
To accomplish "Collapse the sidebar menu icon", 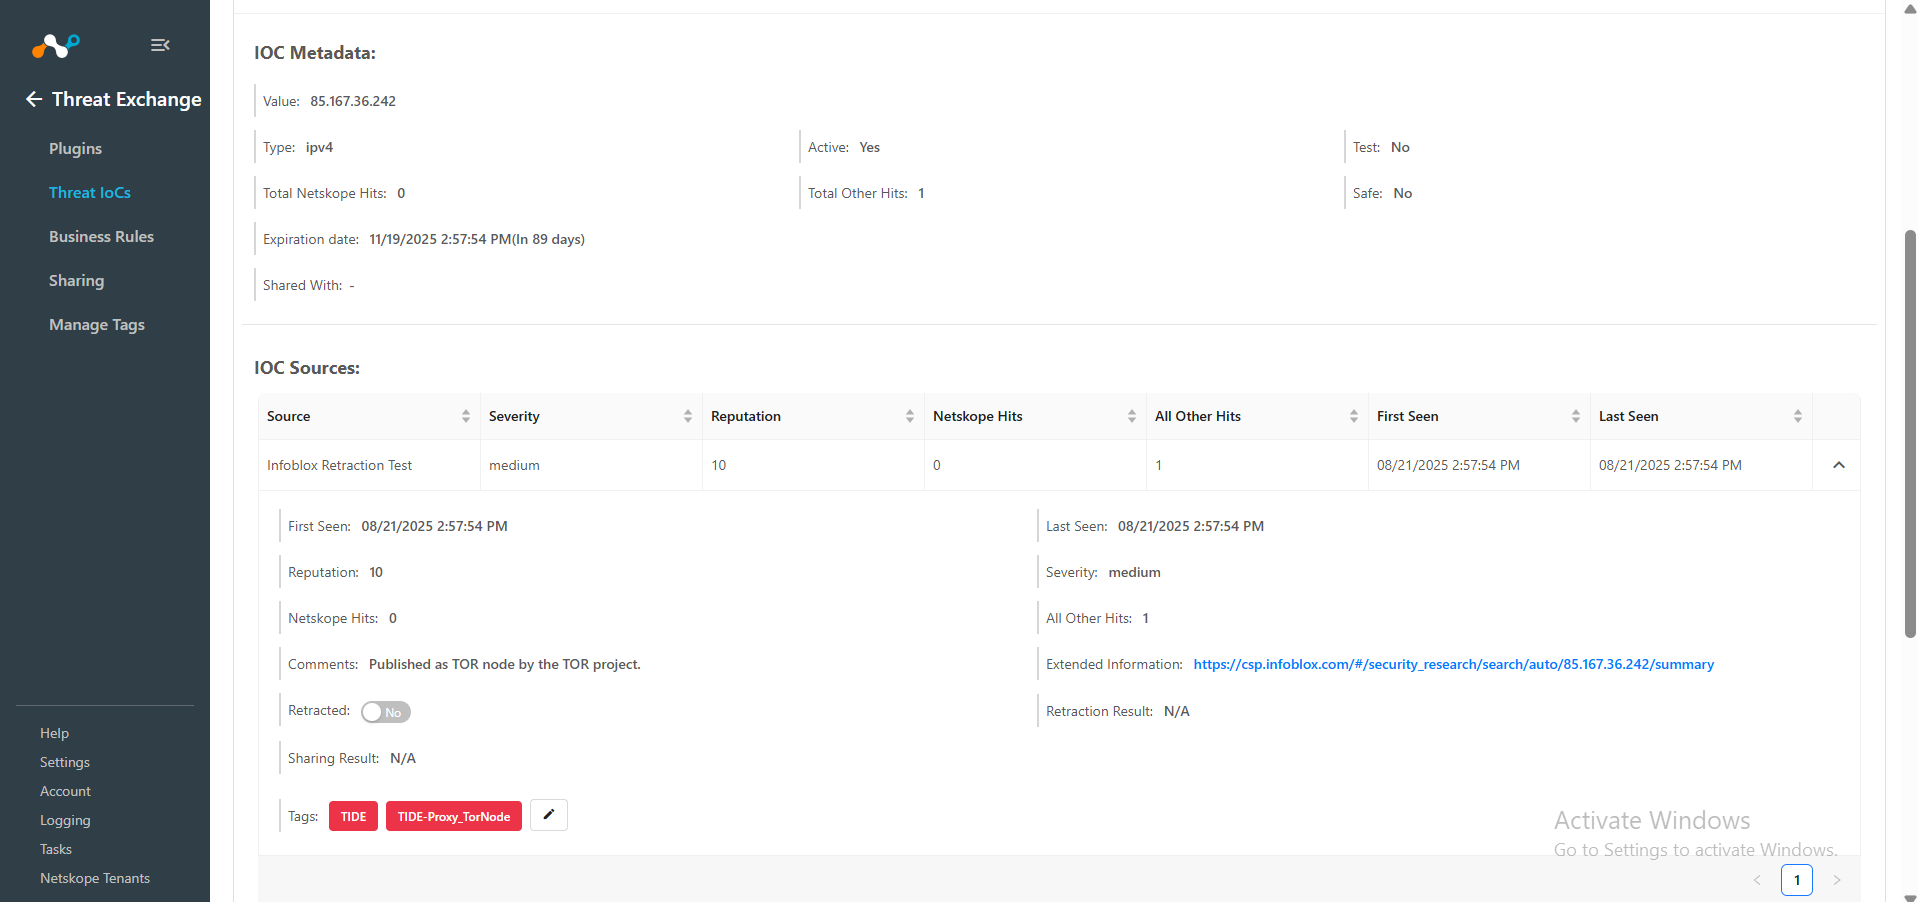I will tap(160, 45).
